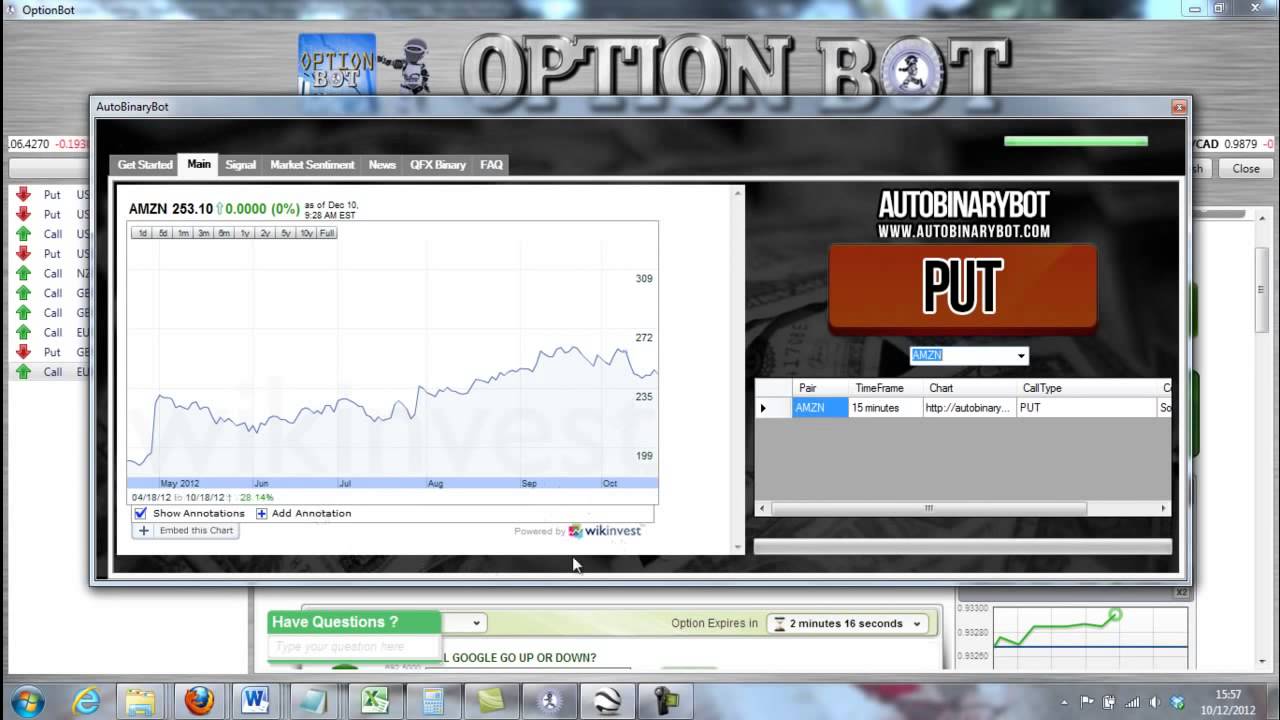Open Firefox from the taskbar
The height and width of the screenshot is (720, 1280).
(x=198, y=700)
